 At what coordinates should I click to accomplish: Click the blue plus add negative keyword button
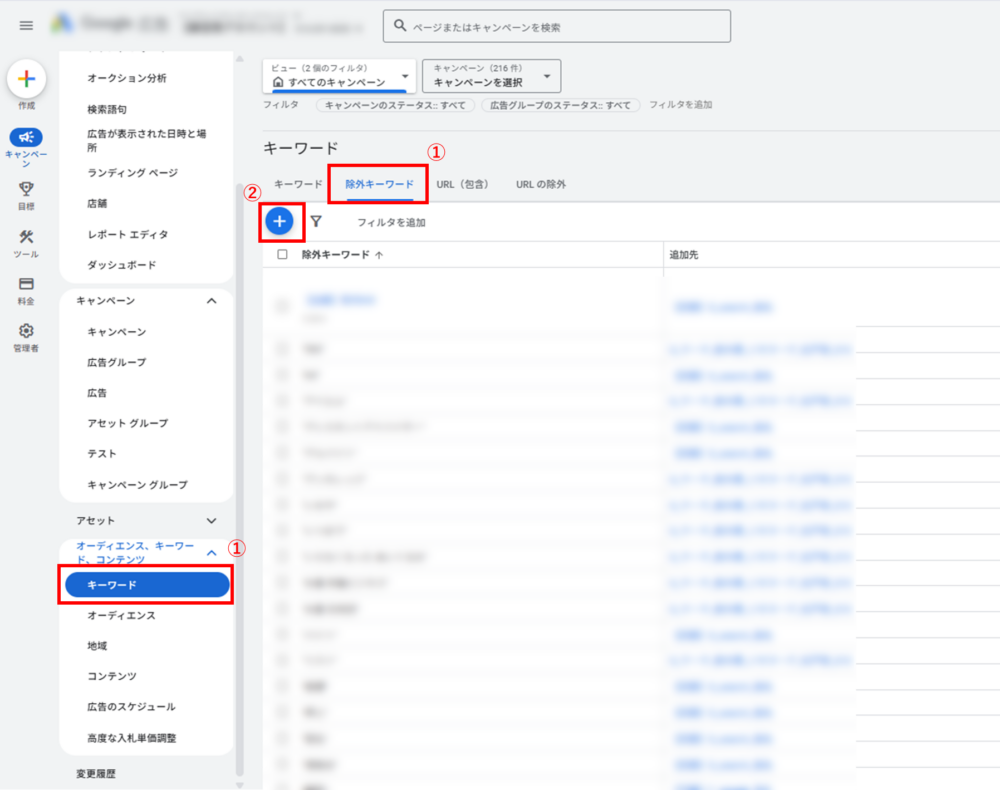pos(280,221)
